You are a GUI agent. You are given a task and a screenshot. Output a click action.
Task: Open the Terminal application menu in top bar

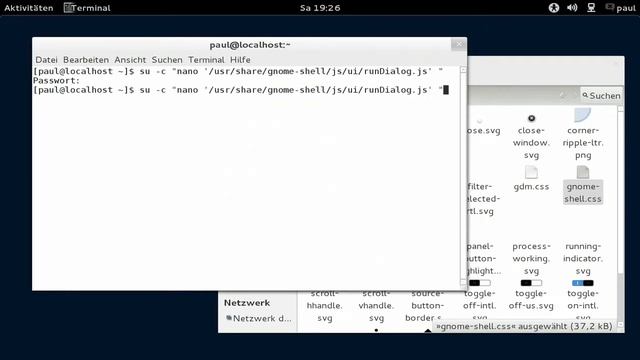[x=87, y=8]
